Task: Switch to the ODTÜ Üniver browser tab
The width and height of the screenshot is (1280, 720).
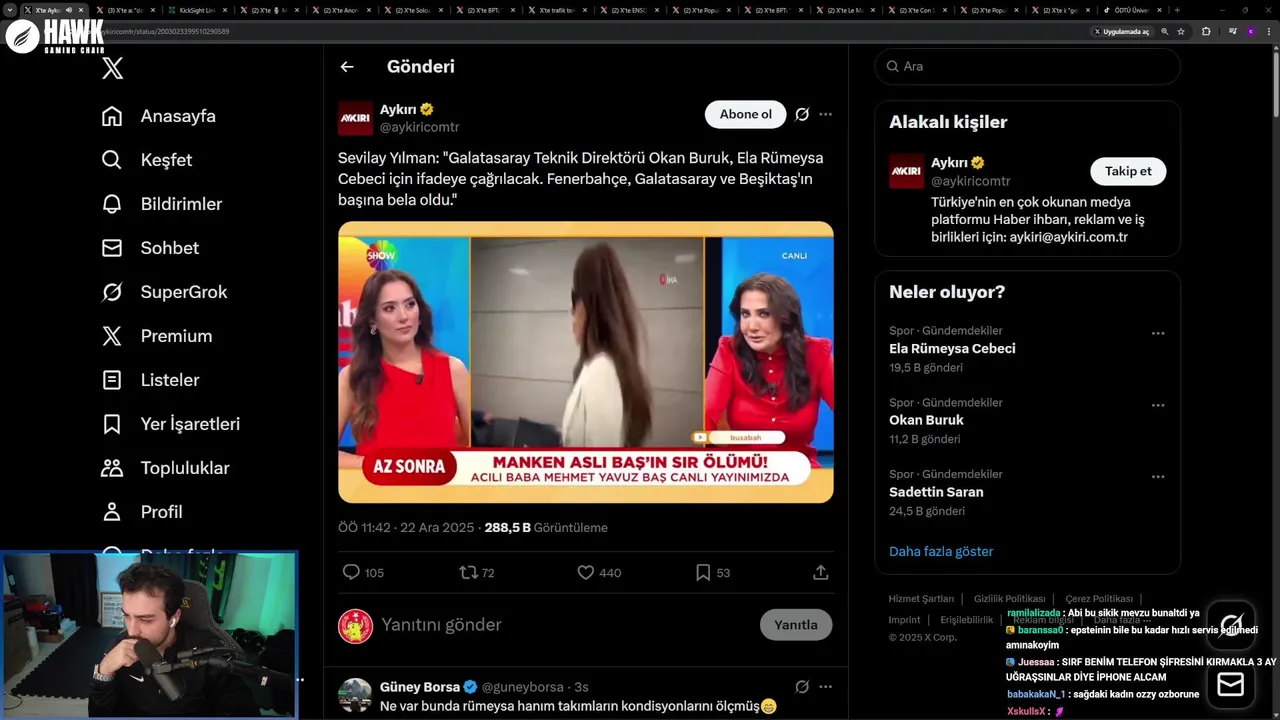Action: (1132, 10)
